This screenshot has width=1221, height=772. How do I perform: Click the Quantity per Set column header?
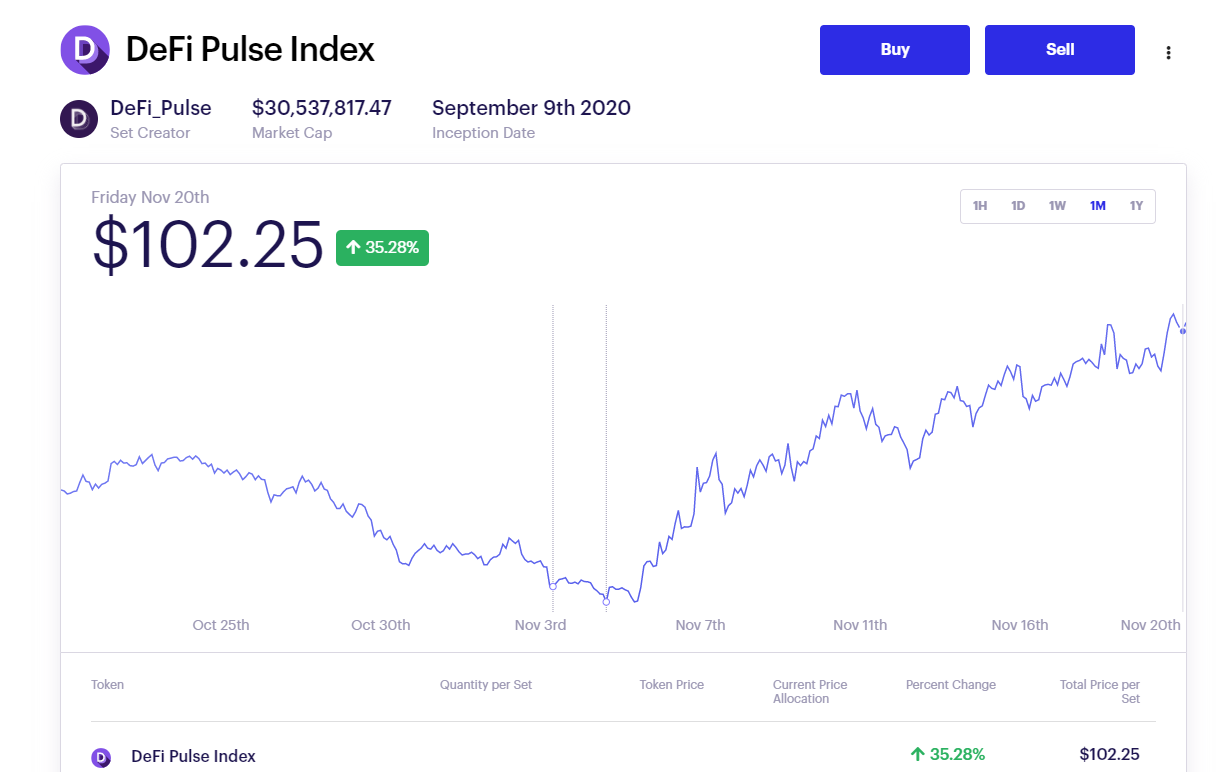(x=486, y=685)
